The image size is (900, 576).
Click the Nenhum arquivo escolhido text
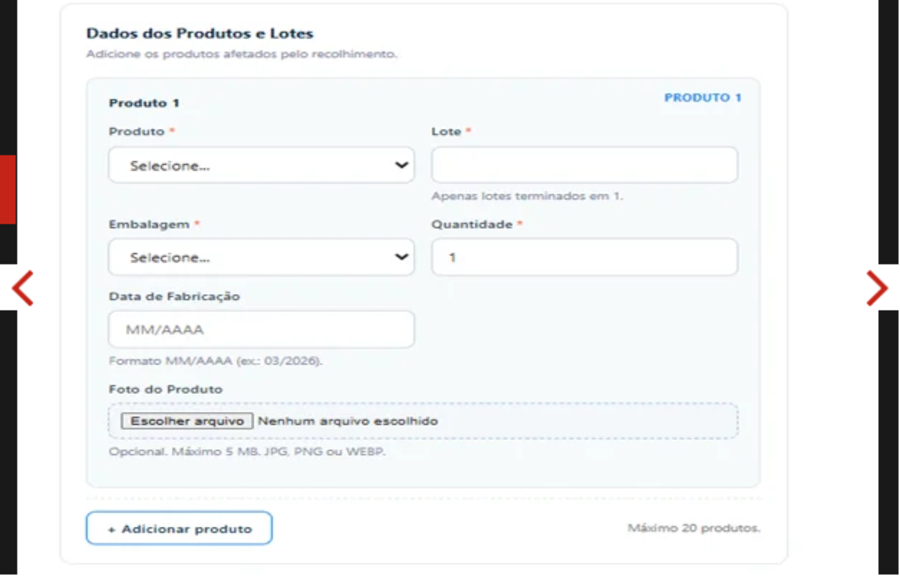click(x=348, y=421)
